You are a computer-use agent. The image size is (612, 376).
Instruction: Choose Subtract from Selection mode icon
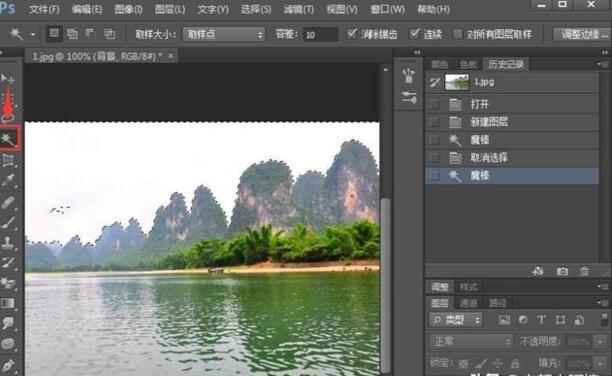click(x=91, y=34)
